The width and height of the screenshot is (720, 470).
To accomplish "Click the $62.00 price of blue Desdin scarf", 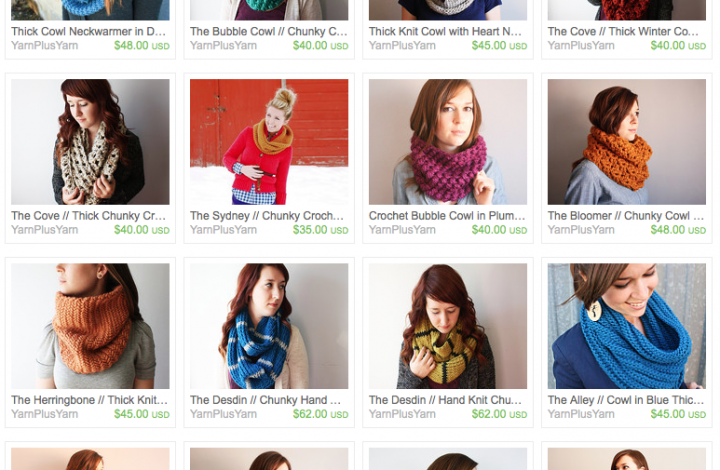I will point(321,414).
